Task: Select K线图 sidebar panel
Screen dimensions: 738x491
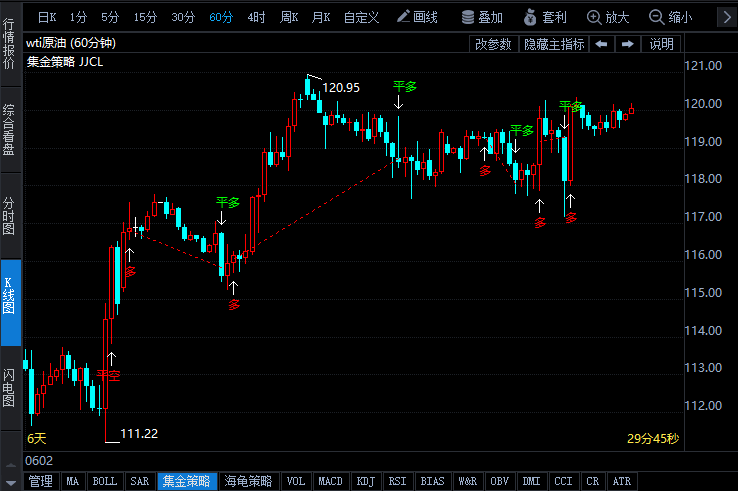Action: [x=10, y=302]
